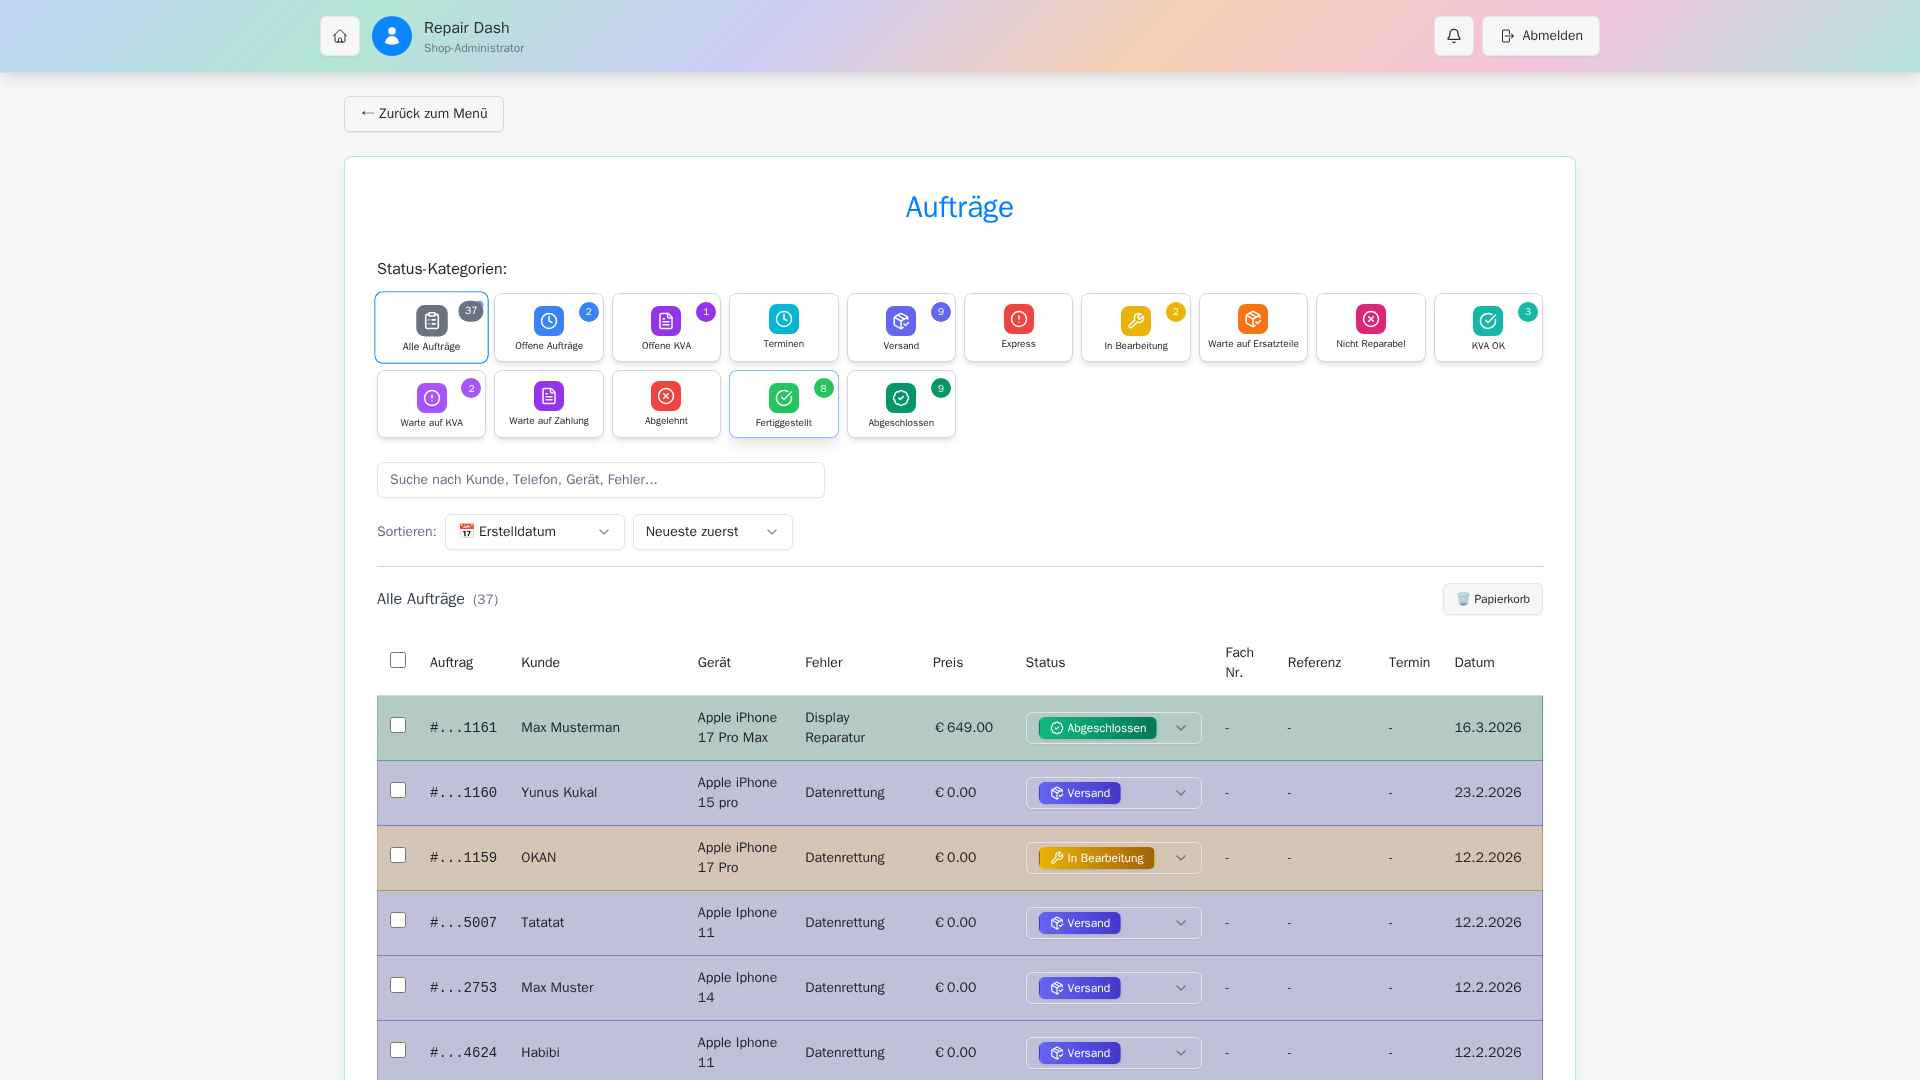
Task: Expand status dropdown for Tatatat
Action: (1114, 923)
